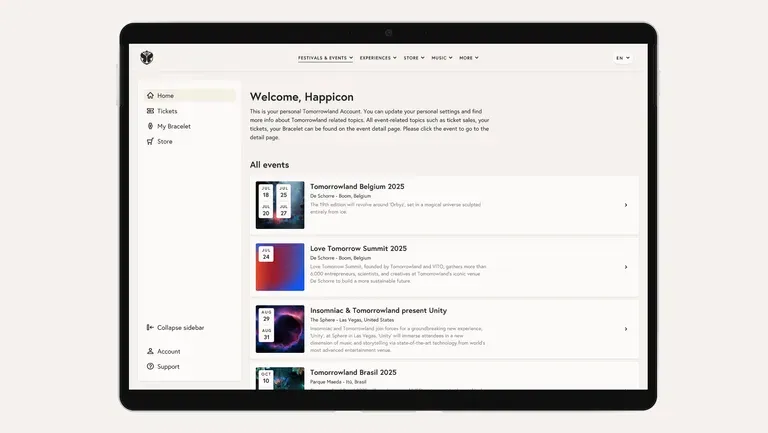The image size is (768, 433).
Task: Open the Music dropdown menu
Action: (442, 58)
